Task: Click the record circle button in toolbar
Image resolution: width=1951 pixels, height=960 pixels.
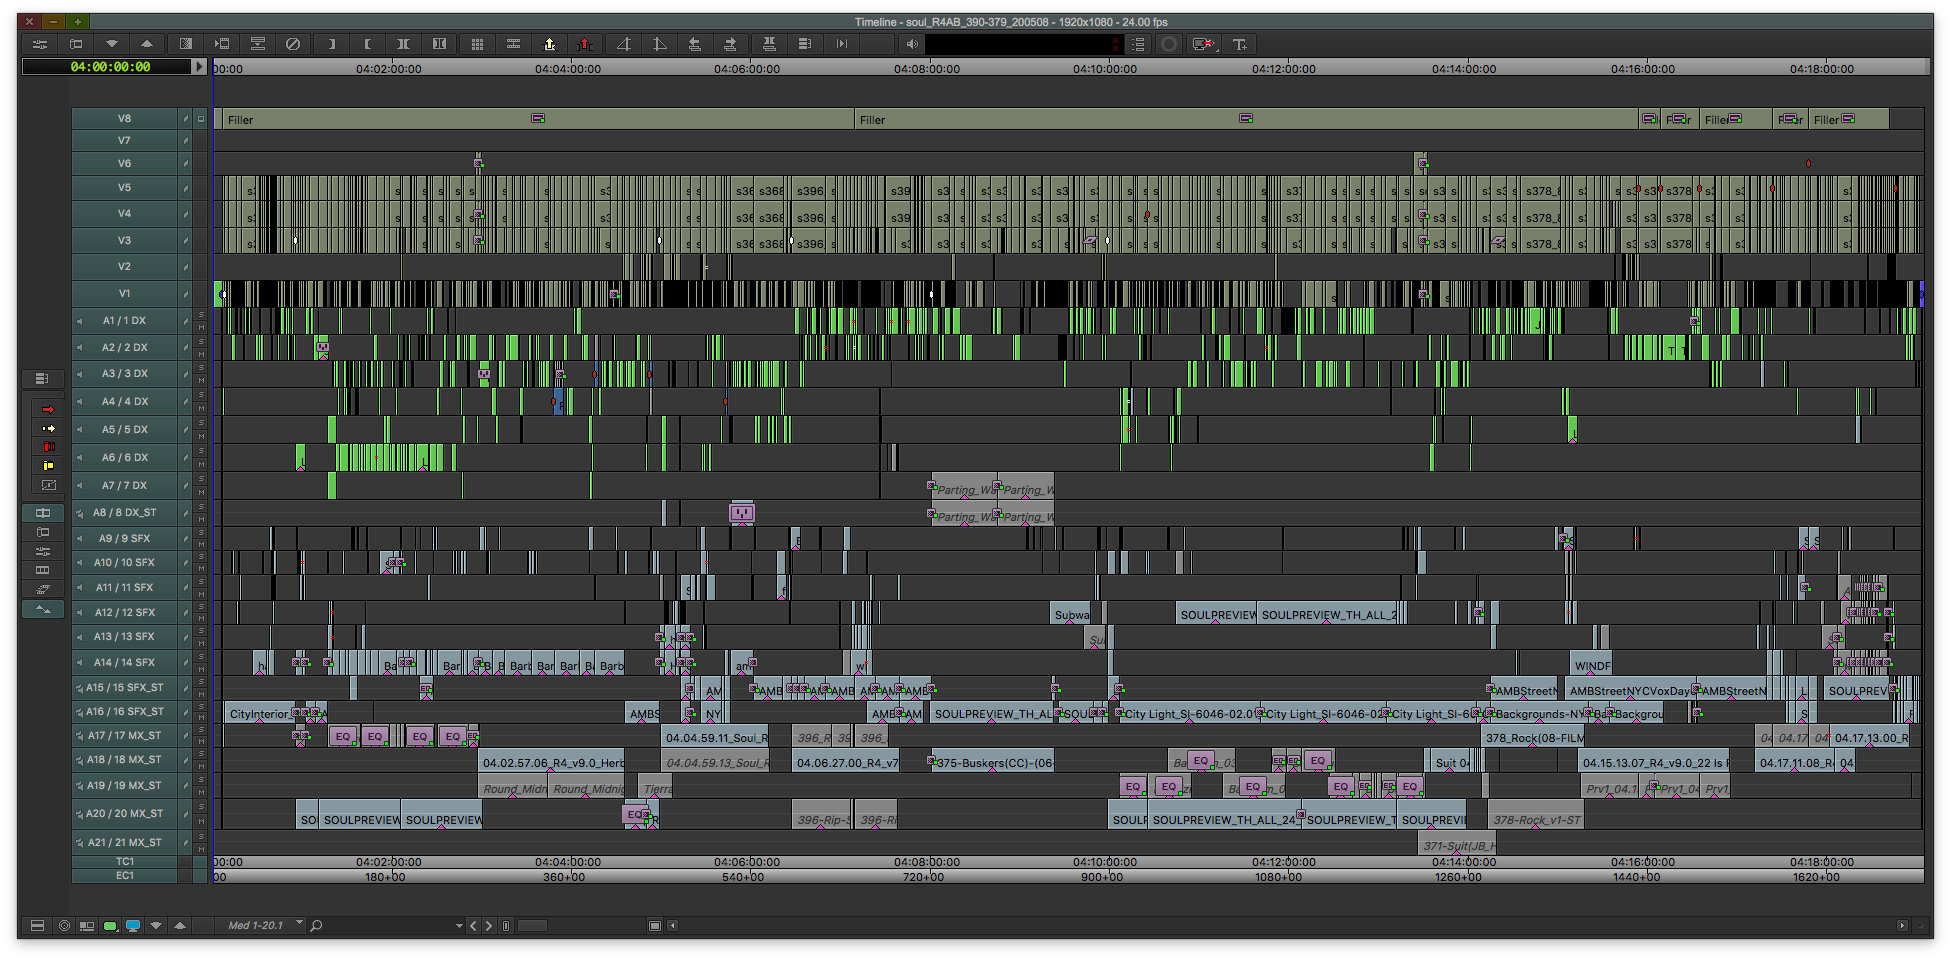Action: (x=1168, y=44)
